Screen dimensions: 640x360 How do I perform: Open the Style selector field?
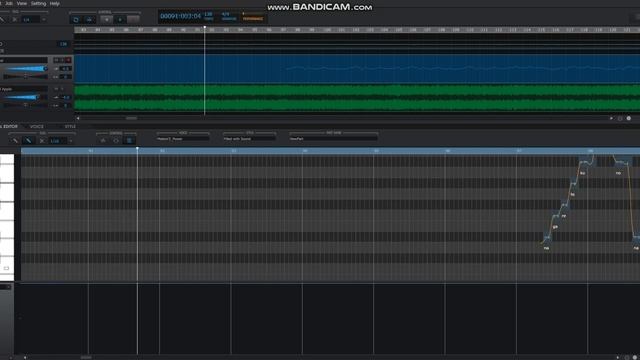(249, 139)
